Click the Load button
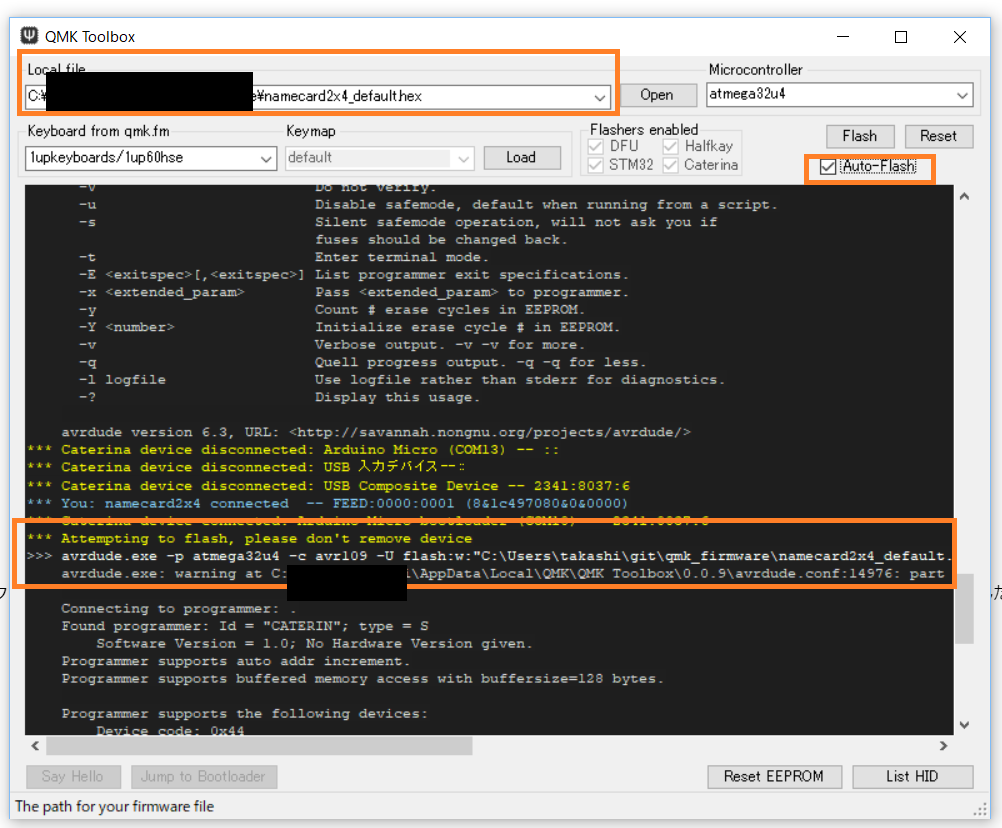 pyautogui.click(x=521, y=158)
